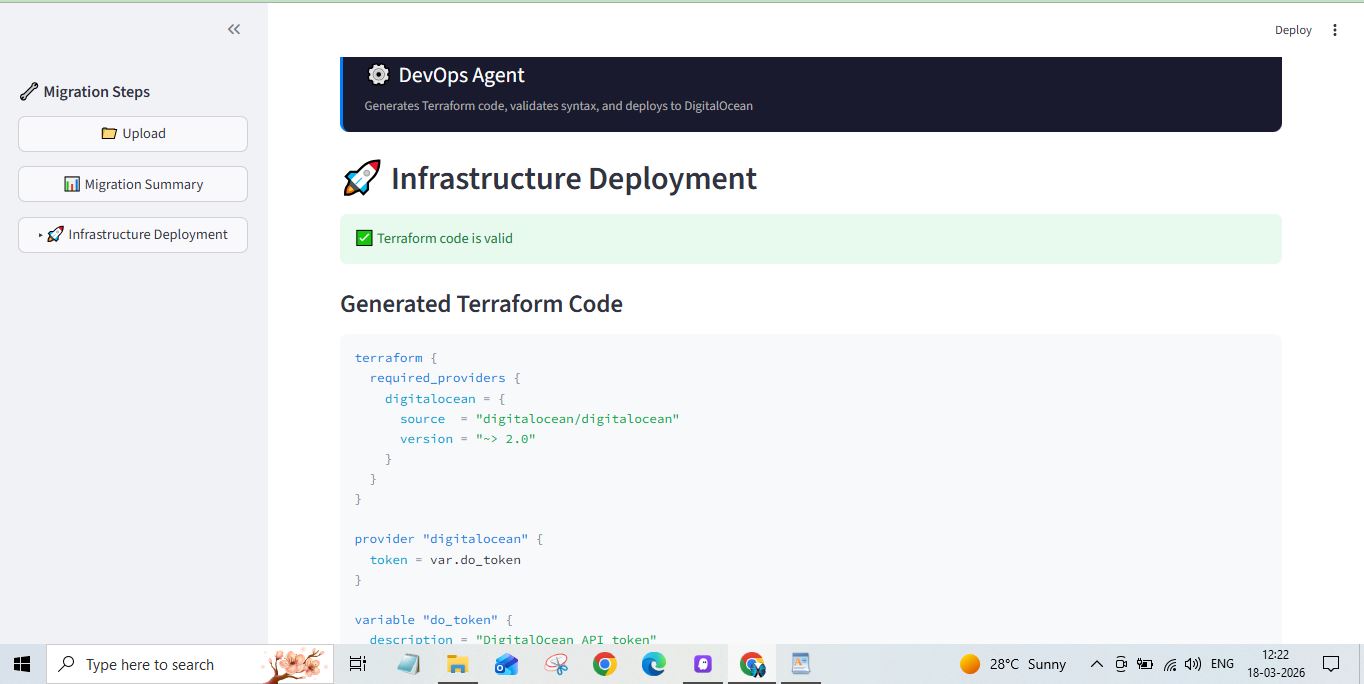Click the source digitalocean/digitalocean code line
1364x684 pixels.
pos(539,418)
